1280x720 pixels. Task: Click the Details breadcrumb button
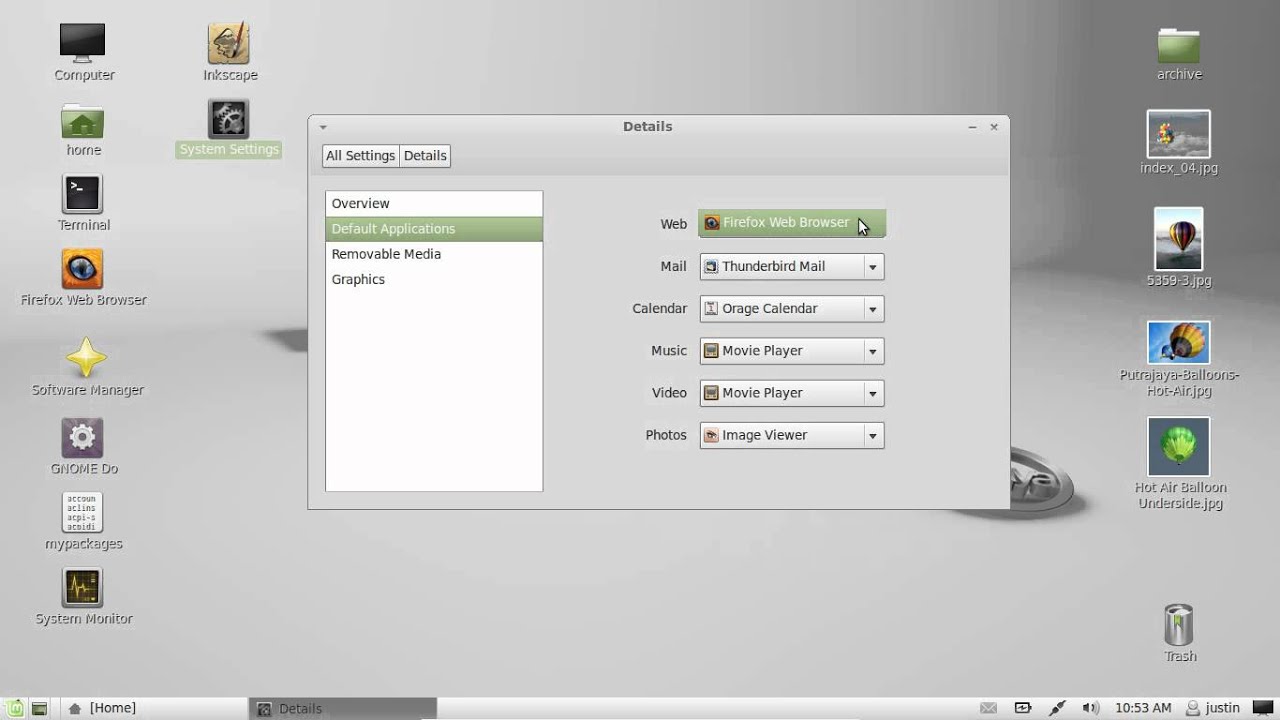(x=425, y=155)
